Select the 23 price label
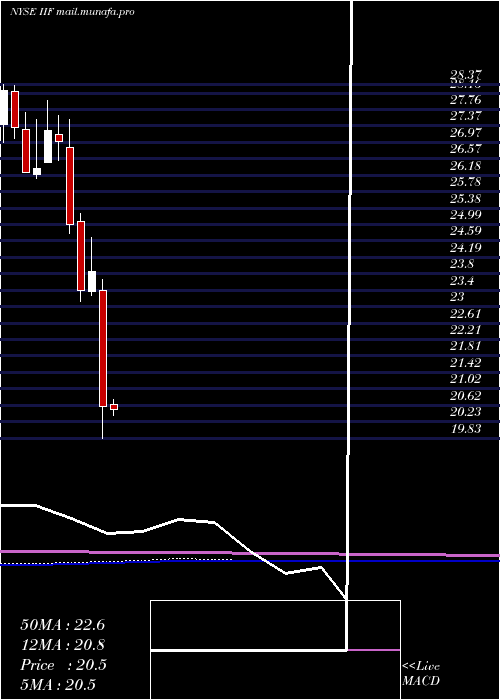500x700 pixels. [x=457, y=297]
